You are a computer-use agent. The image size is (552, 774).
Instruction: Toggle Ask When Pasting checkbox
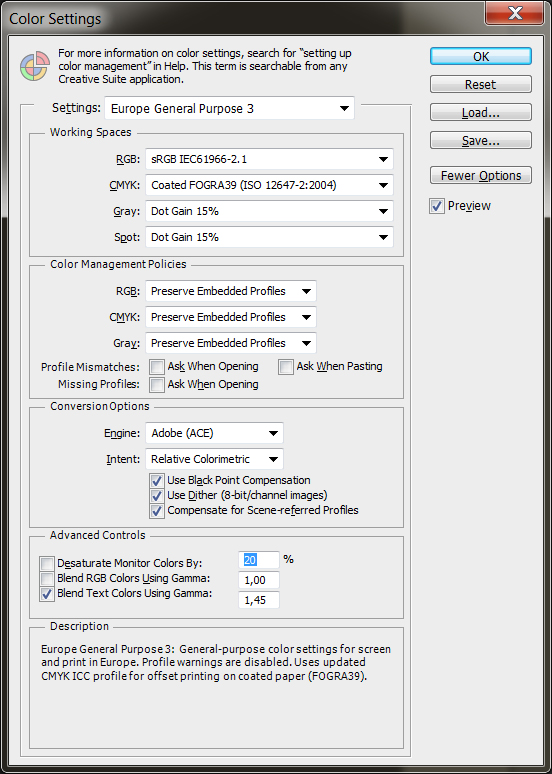tap(285, 367)
